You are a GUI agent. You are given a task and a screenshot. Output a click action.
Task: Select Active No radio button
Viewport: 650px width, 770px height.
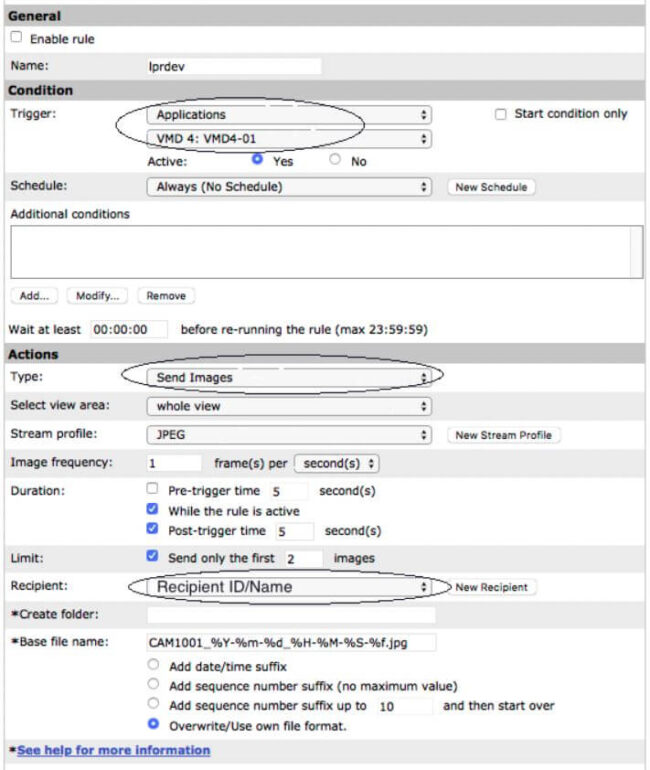coord(335,159)
